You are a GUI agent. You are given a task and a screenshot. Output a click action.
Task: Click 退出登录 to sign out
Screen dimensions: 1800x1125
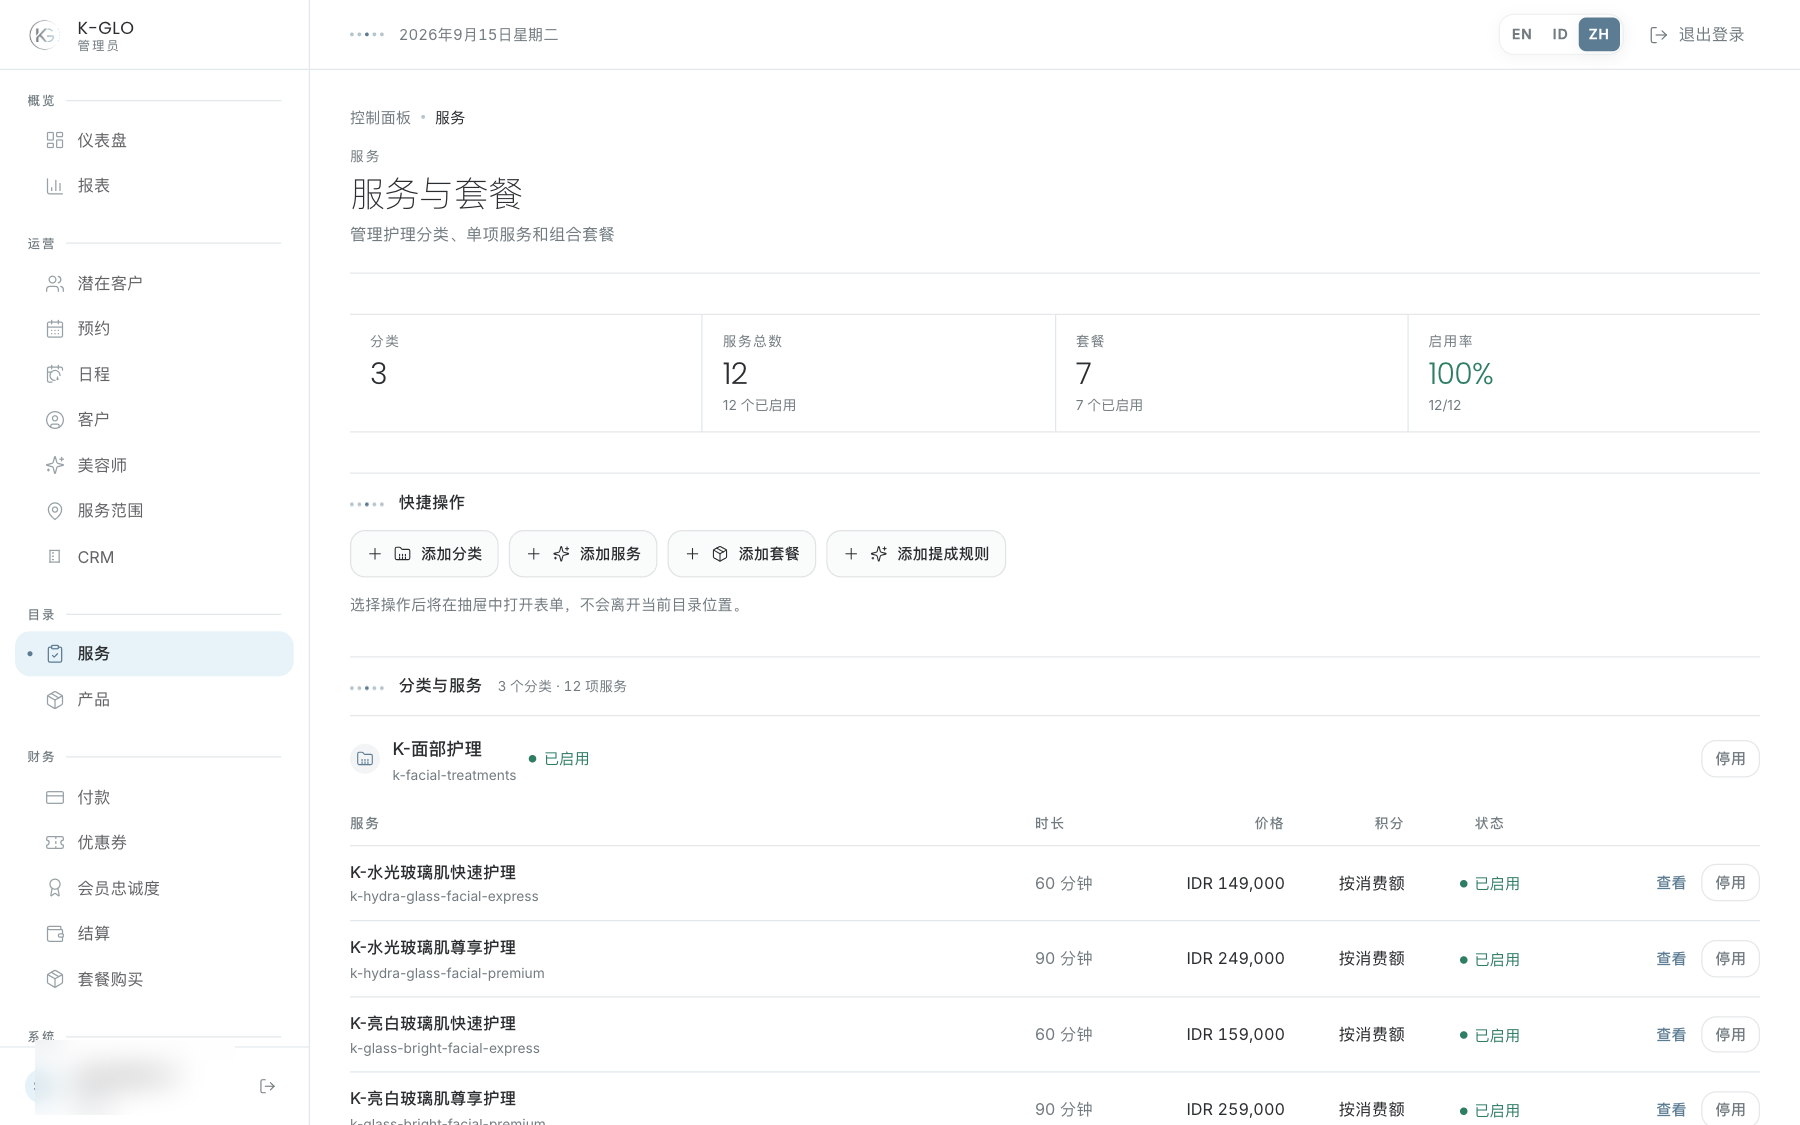point(1697,35)
